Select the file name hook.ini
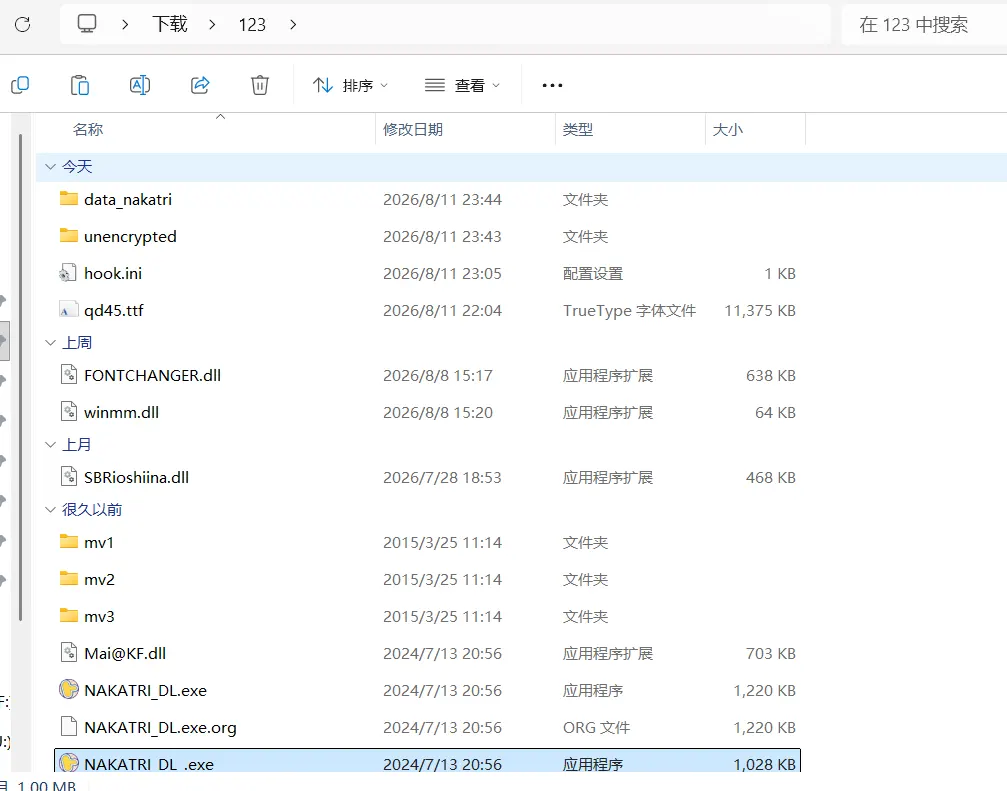The width and height of the screenshot is (1007, 791). tap(113, 274)
